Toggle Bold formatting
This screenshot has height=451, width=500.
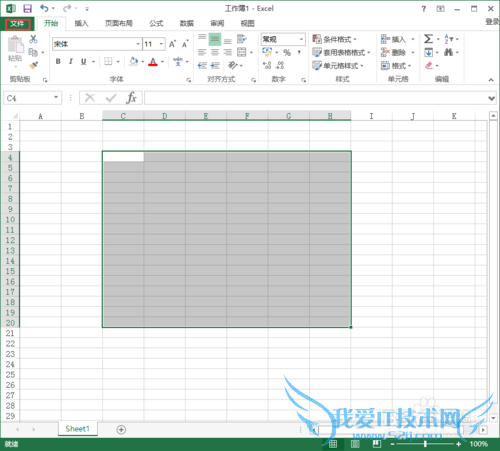pos(58,61)
